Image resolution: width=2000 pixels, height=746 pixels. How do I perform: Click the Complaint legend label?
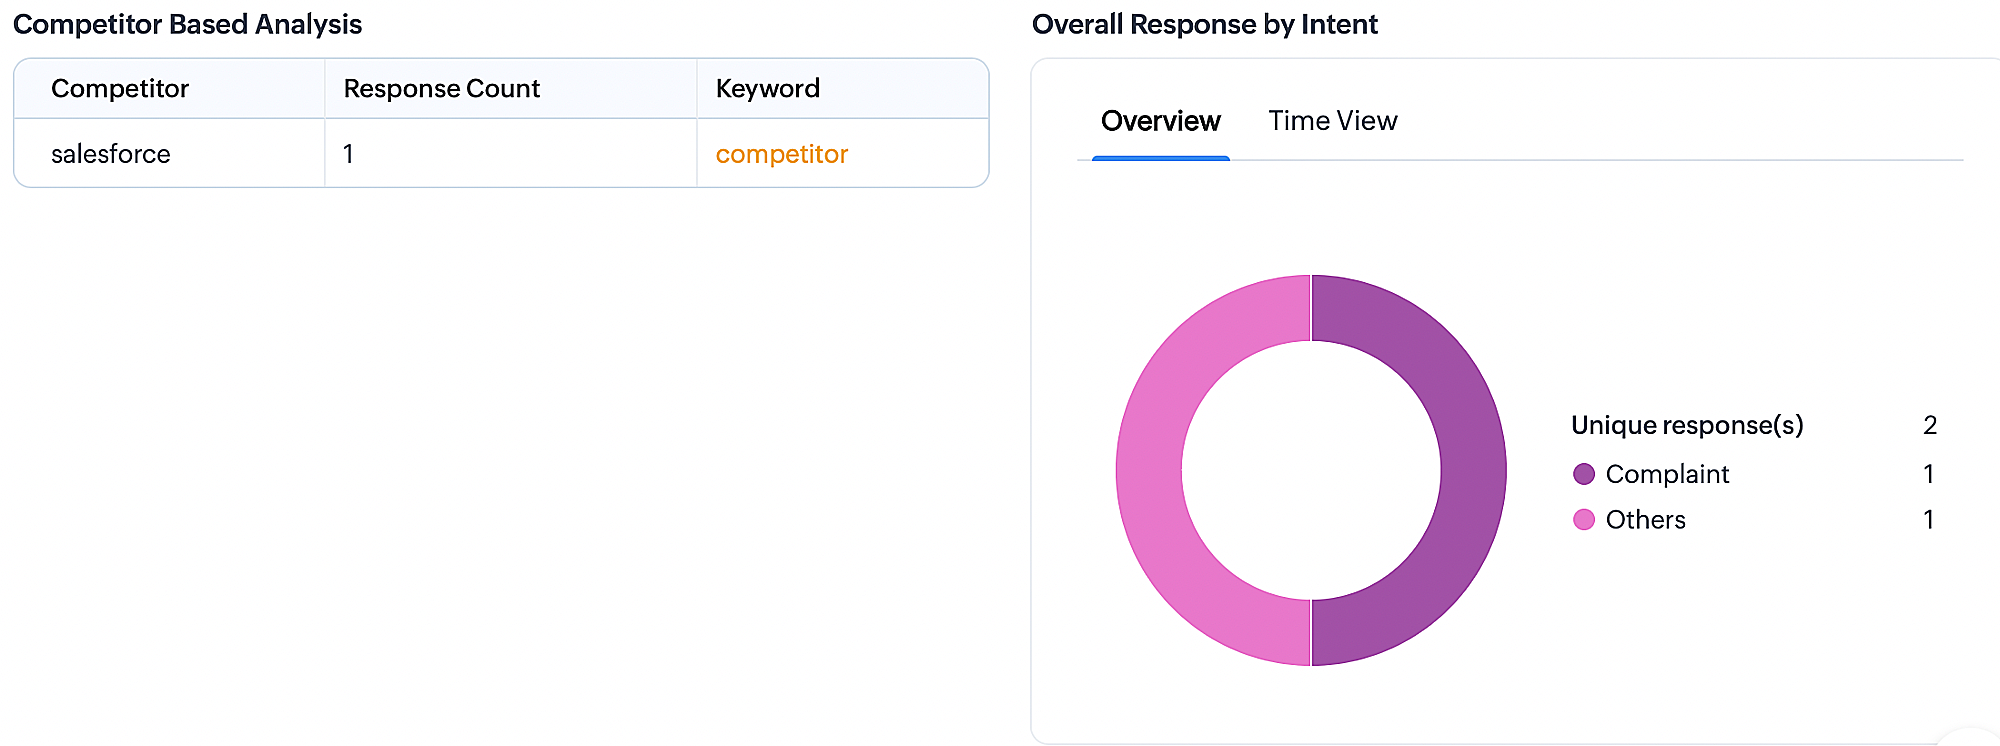pos(1667,474)
